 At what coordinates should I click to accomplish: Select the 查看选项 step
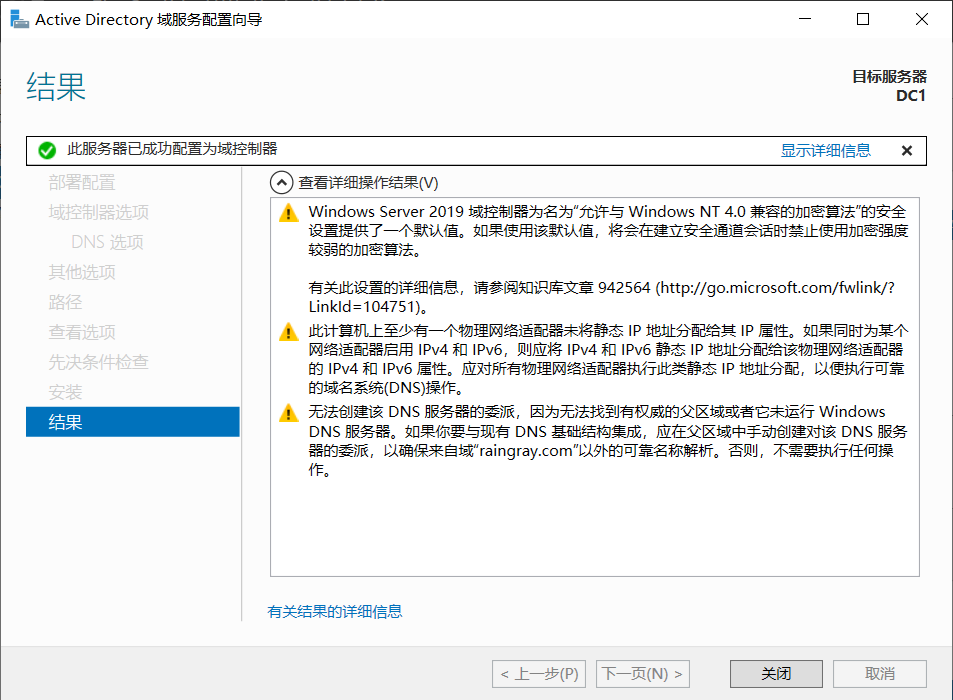click(x=82, y=332)
